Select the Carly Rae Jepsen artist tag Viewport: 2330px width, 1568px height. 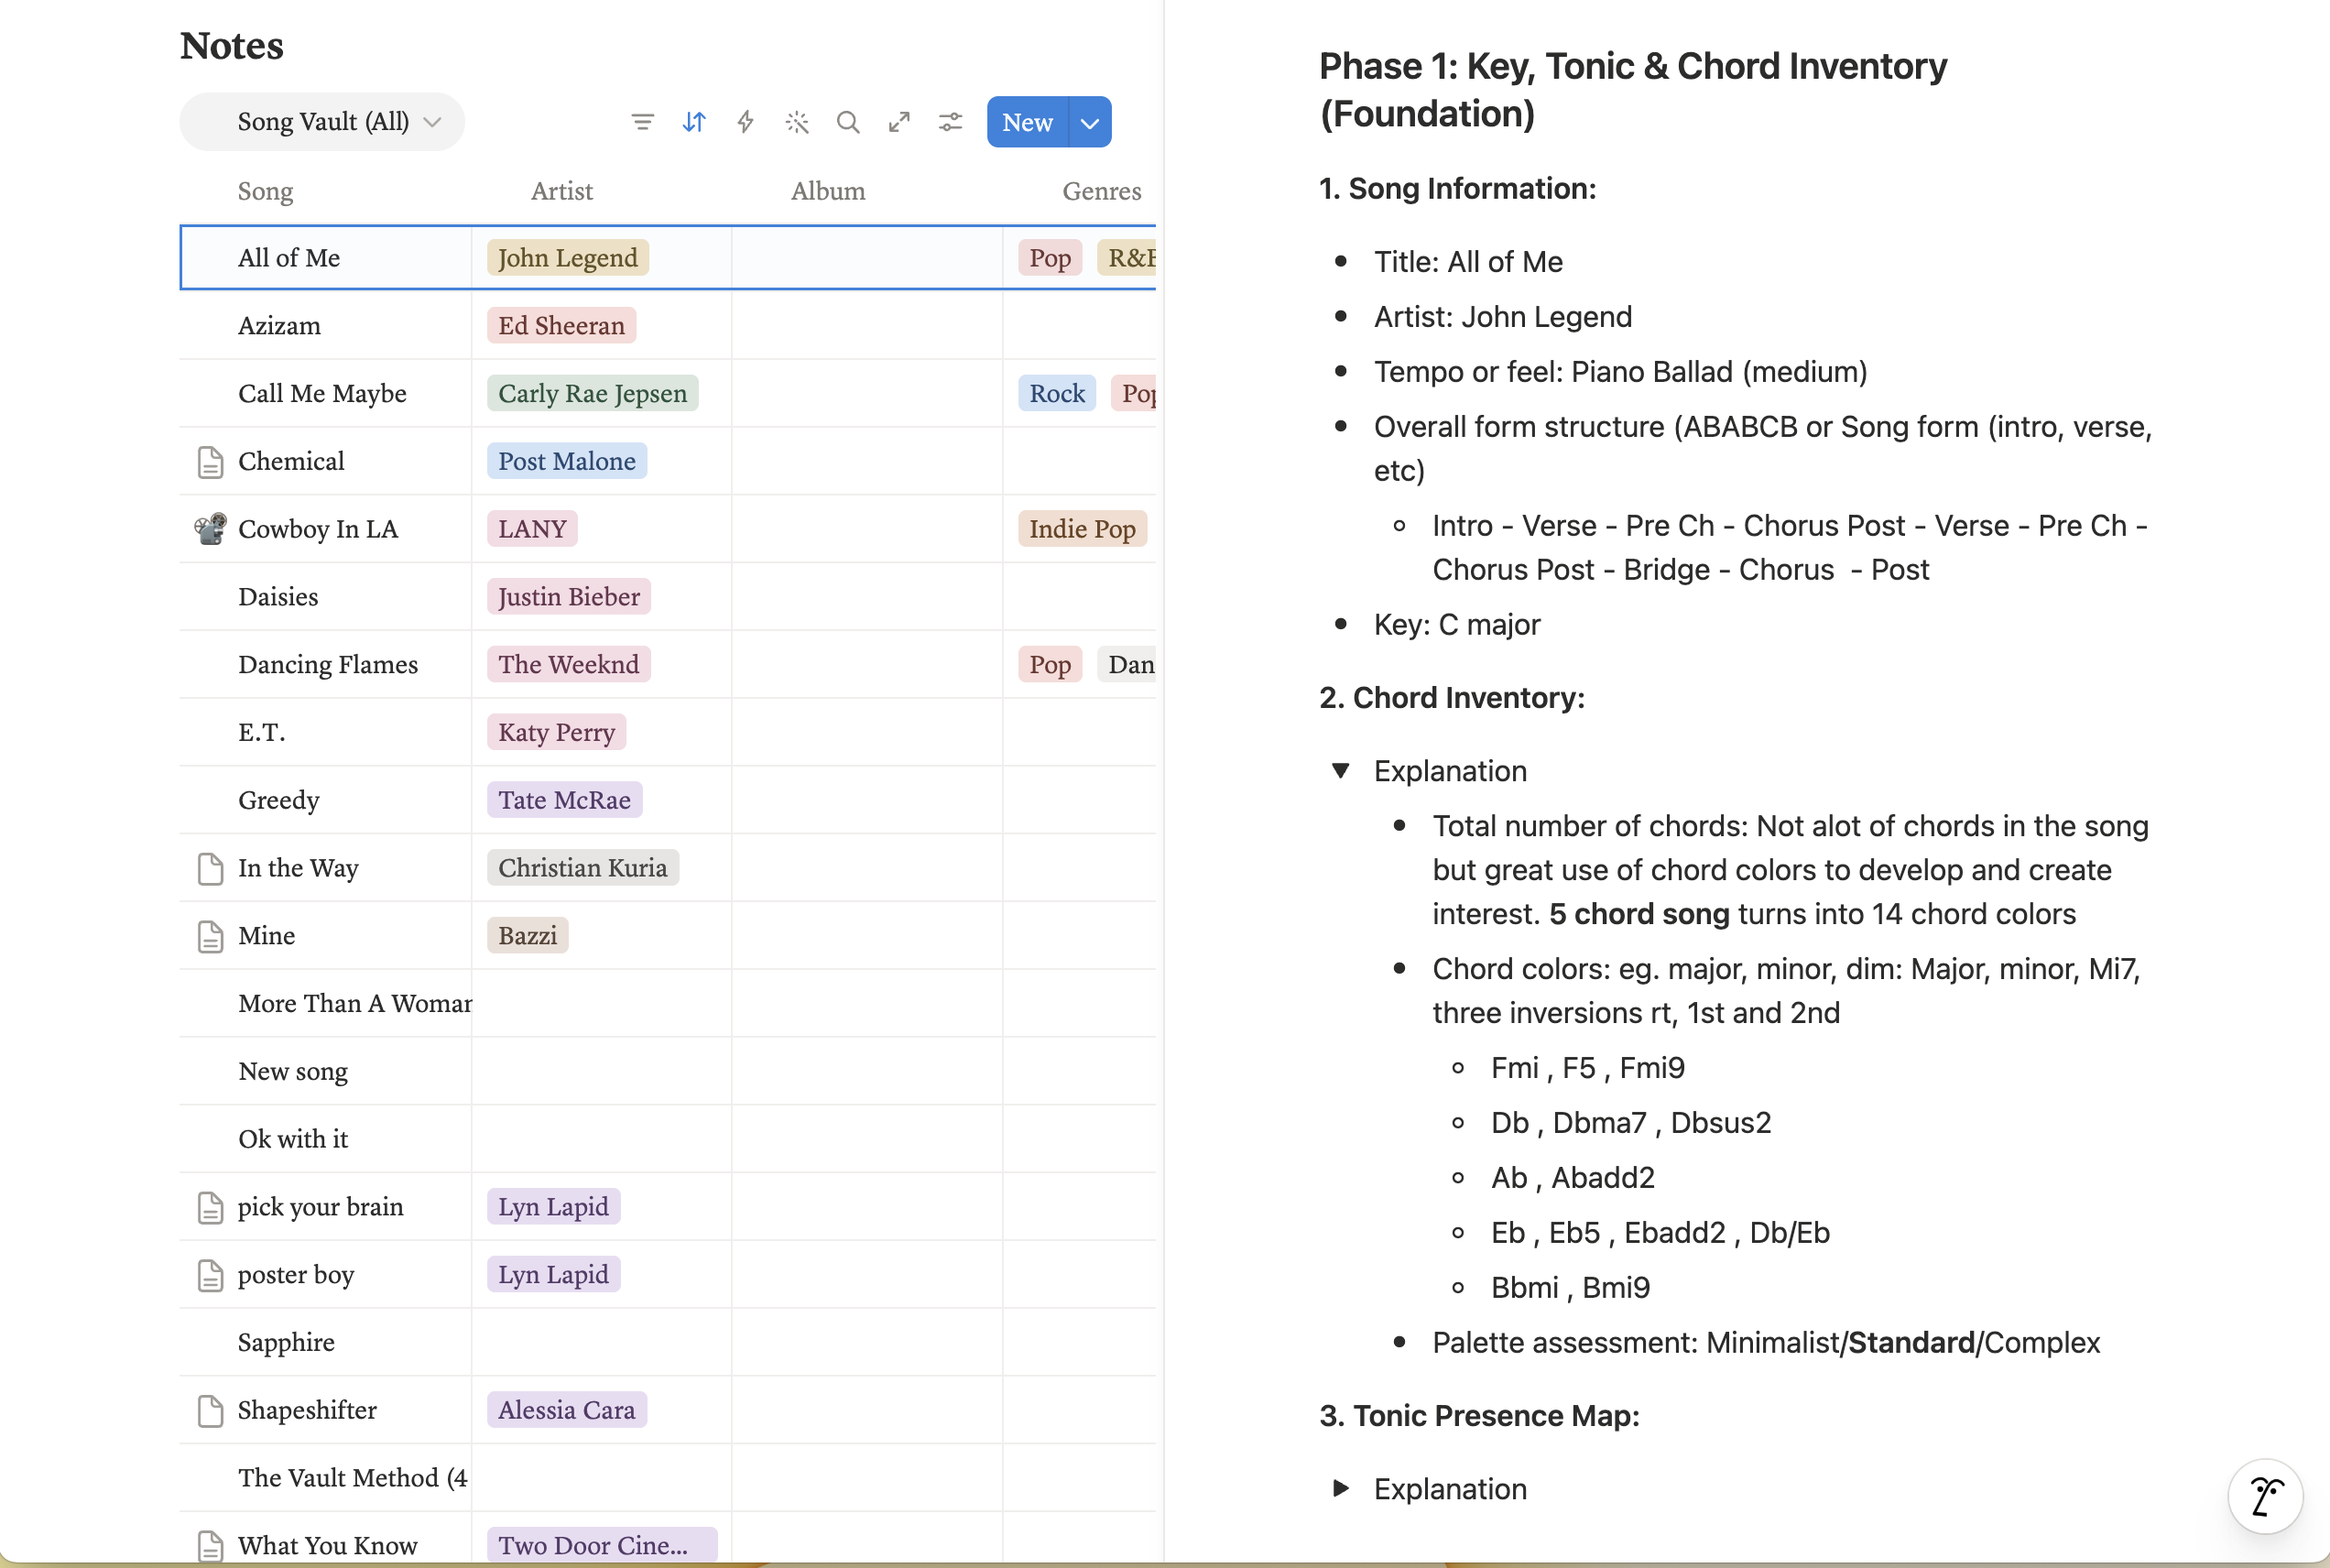(593, 394)
